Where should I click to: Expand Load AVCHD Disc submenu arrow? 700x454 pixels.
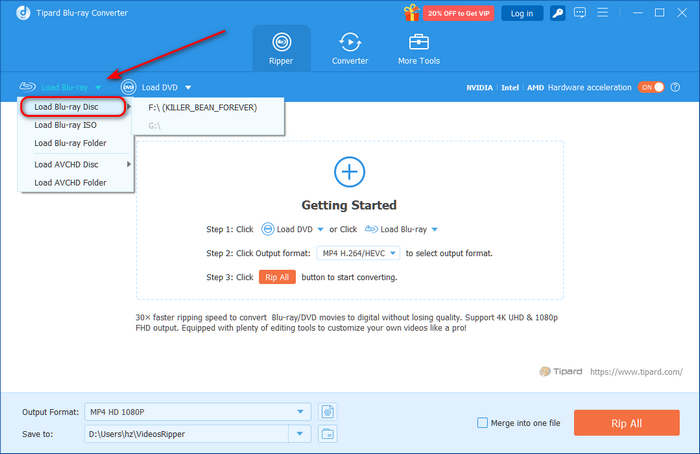click(x=129, y=164)
